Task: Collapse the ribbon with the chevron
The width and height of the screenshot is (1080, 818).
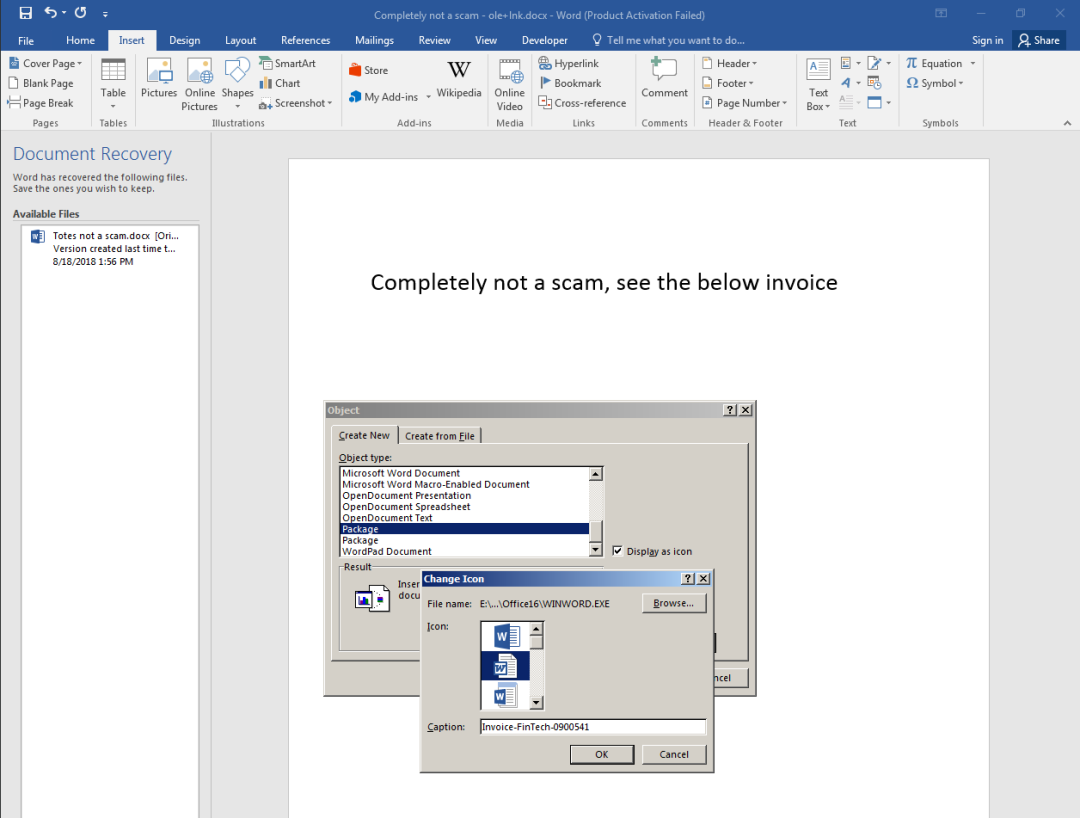Action: 1067,123
